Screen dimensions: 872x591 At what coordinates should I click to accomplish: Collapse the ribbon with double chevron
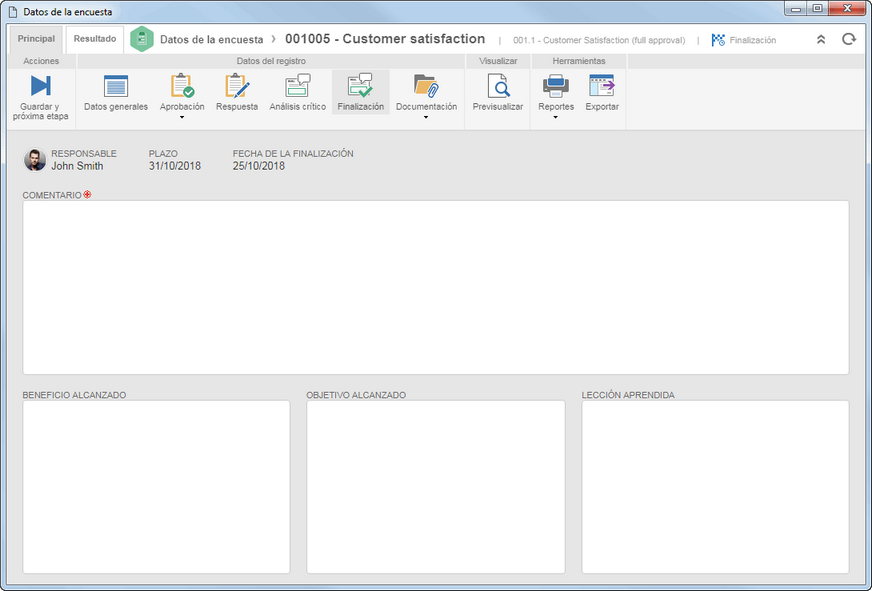pyautogui.click(x=821, y=39)
